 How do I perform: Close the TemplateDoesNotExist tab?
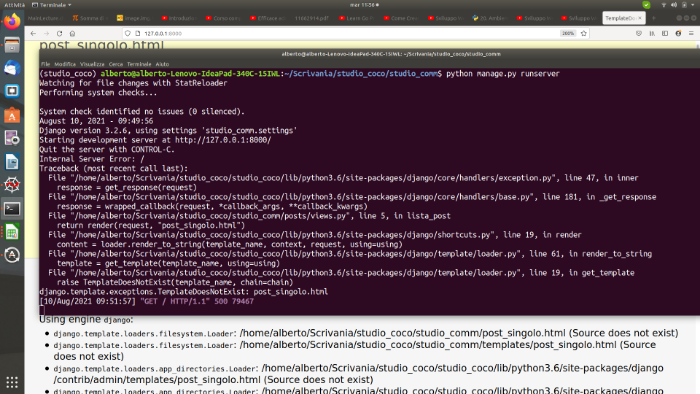coord(640,18)
